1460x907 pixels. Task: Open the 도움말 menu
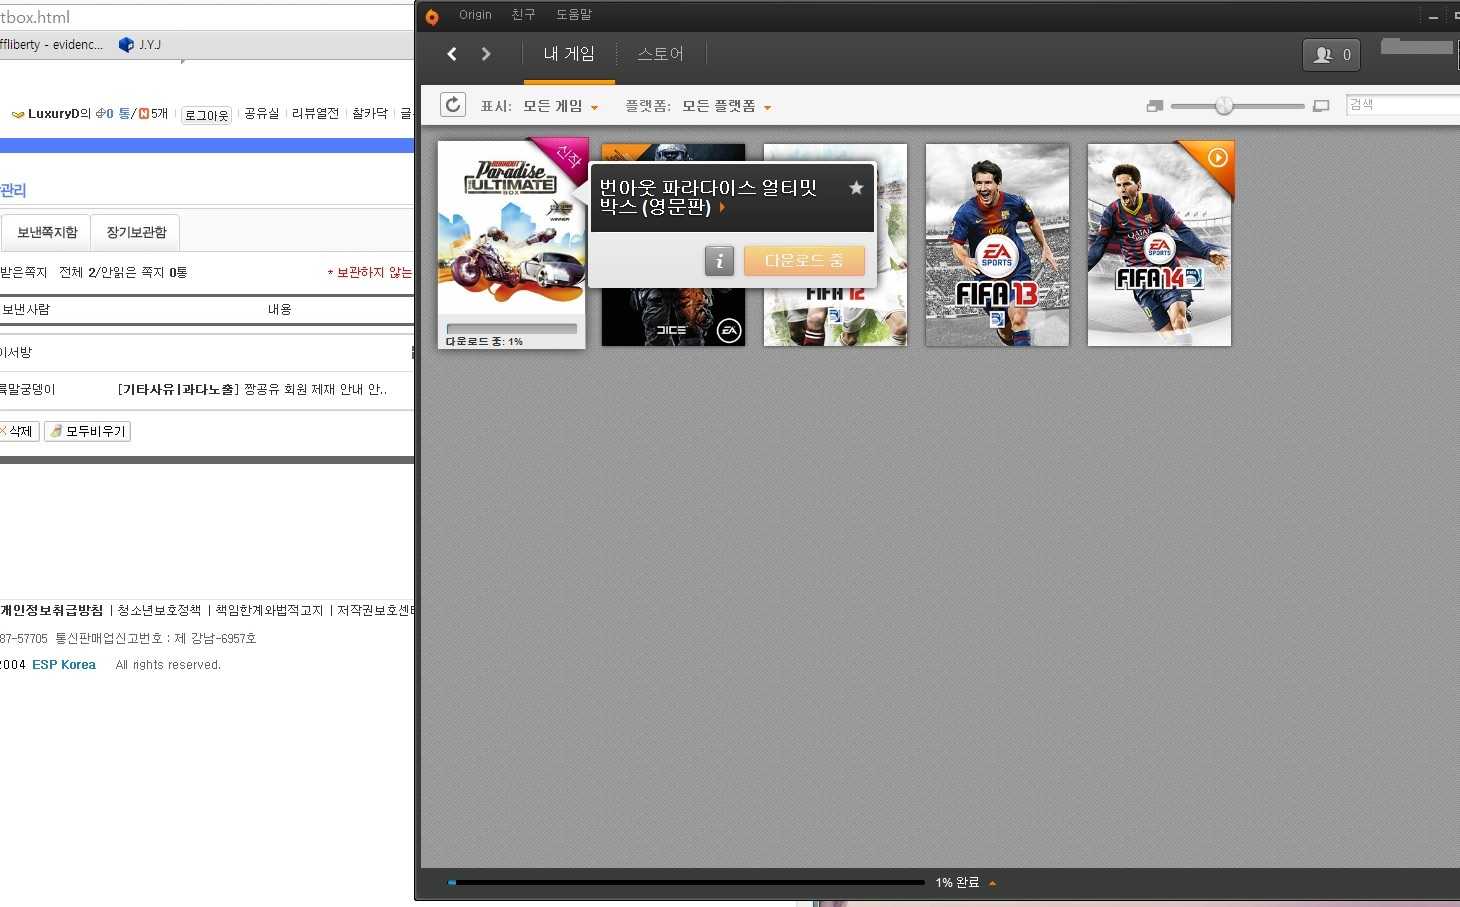[574, 15]
